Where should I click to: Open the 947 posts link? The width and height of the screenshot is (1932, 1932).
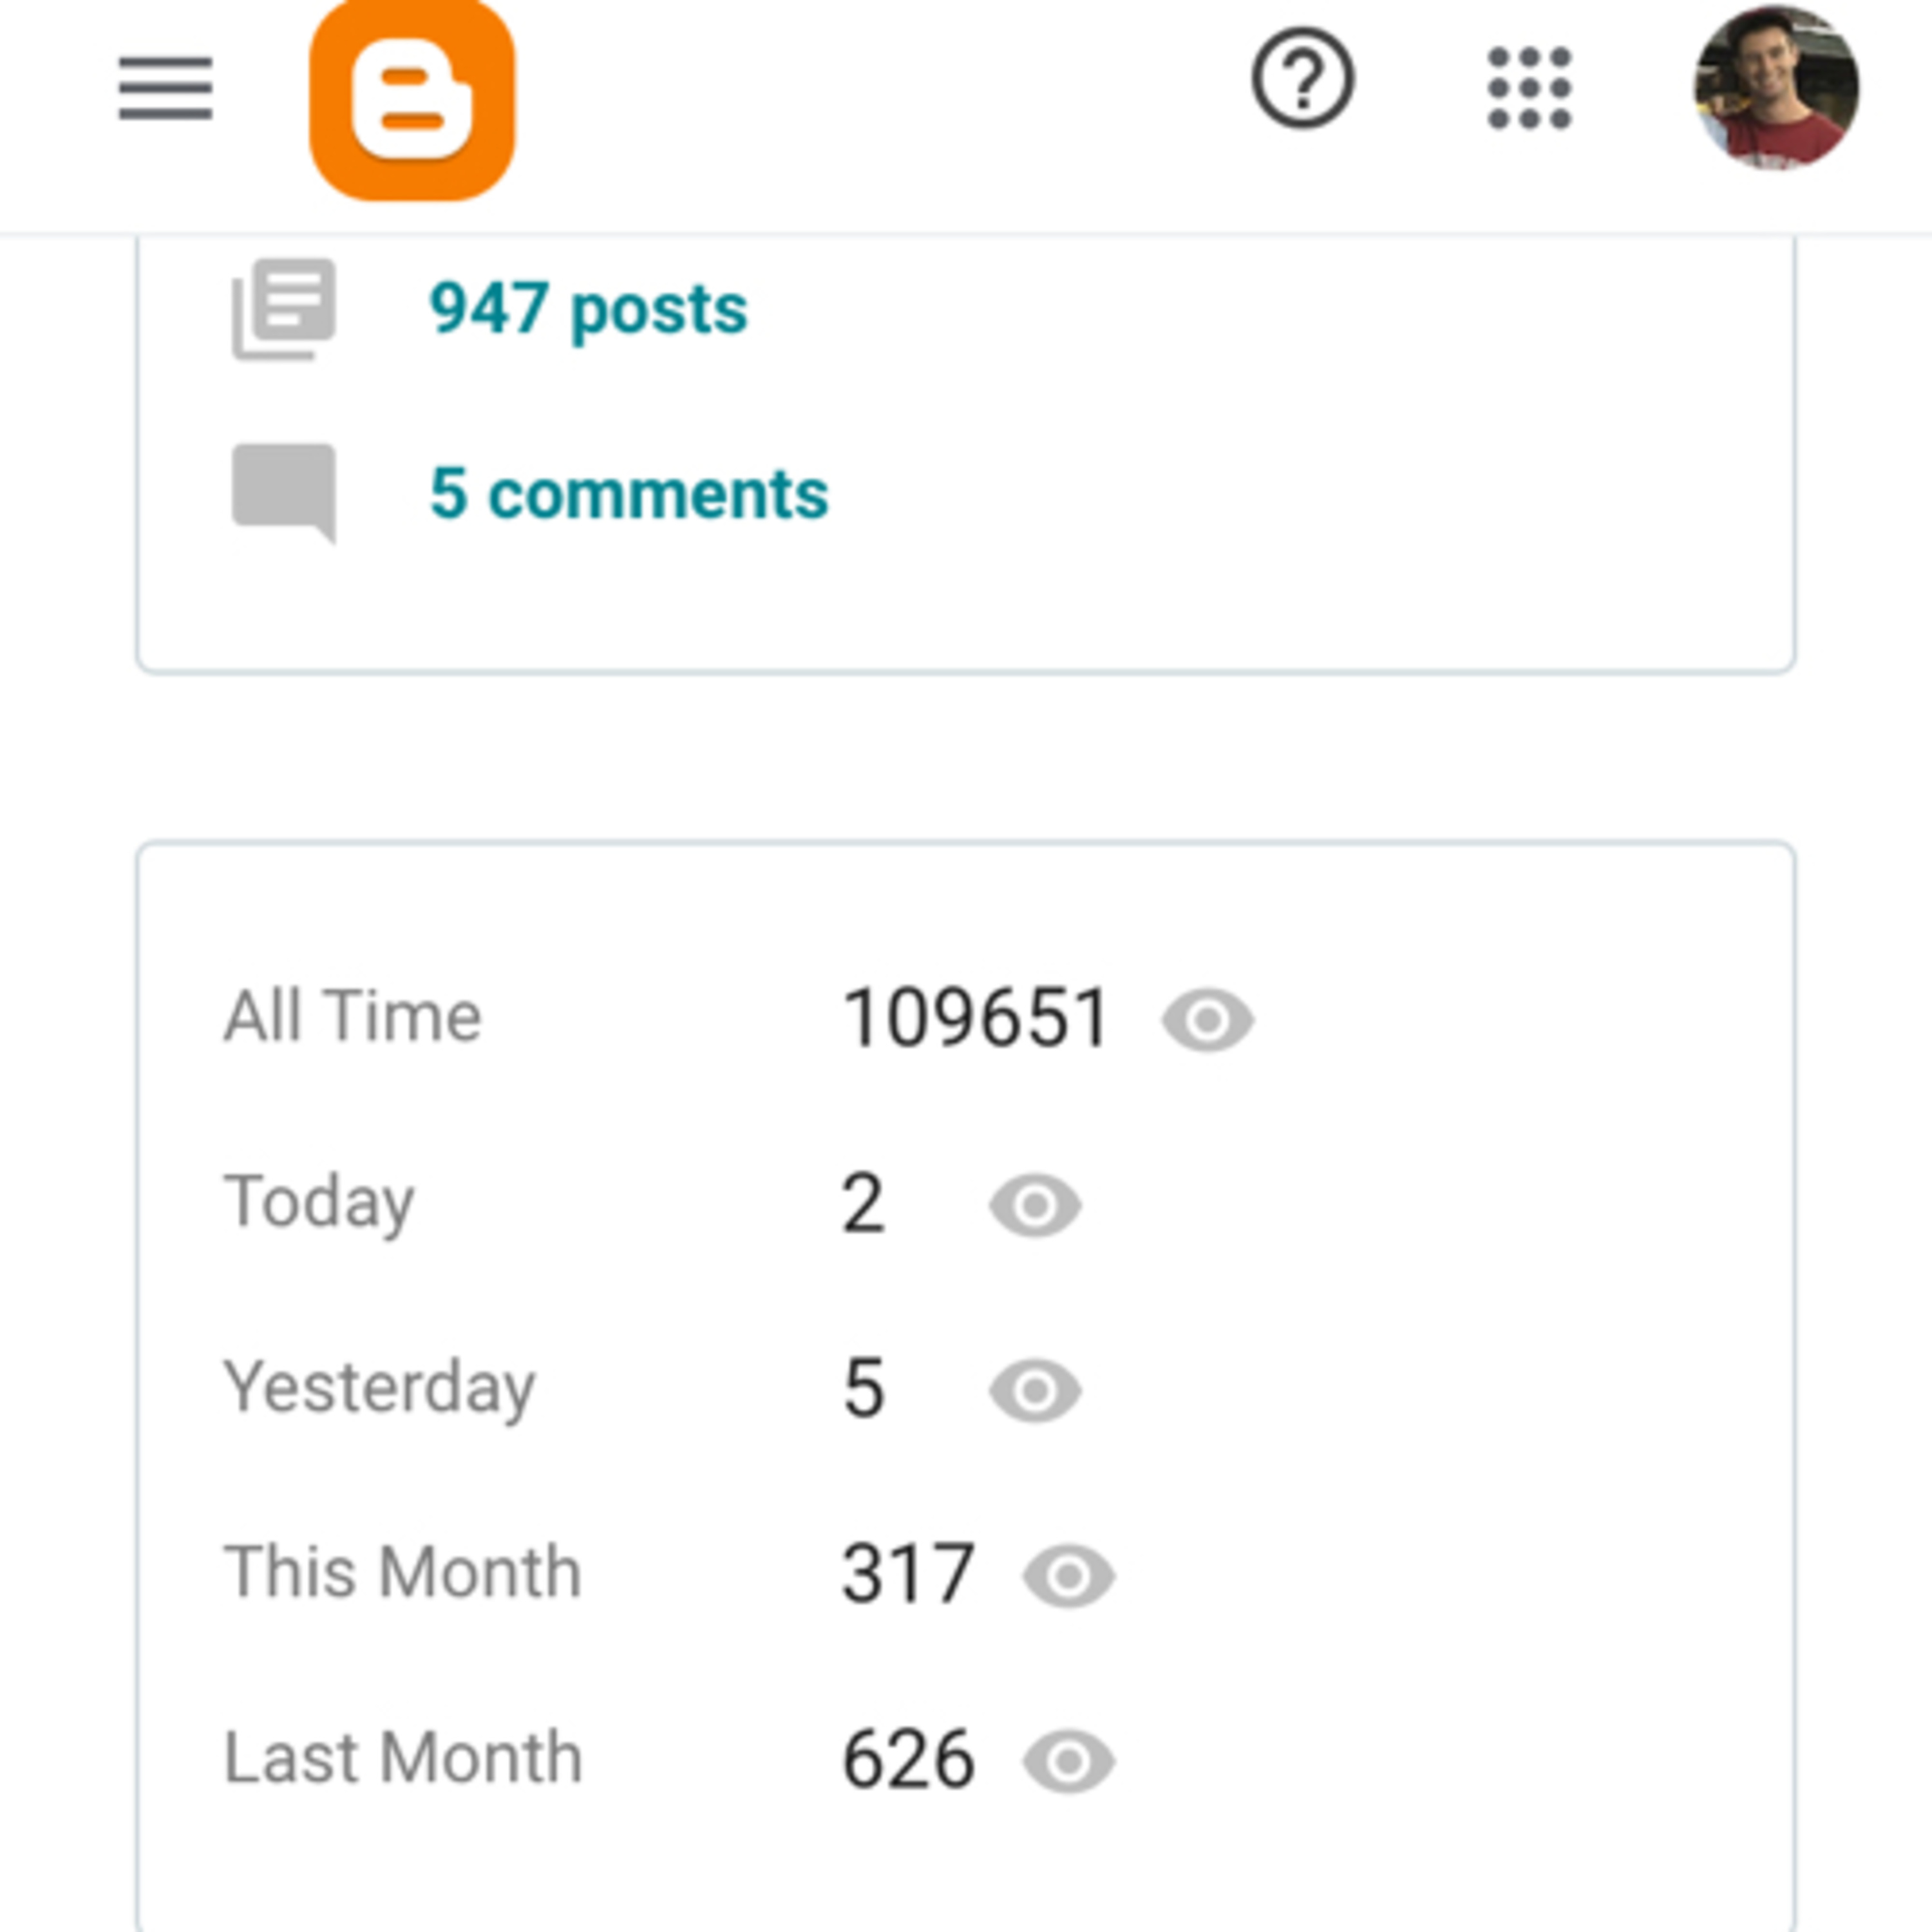click(x=588, y=309)
